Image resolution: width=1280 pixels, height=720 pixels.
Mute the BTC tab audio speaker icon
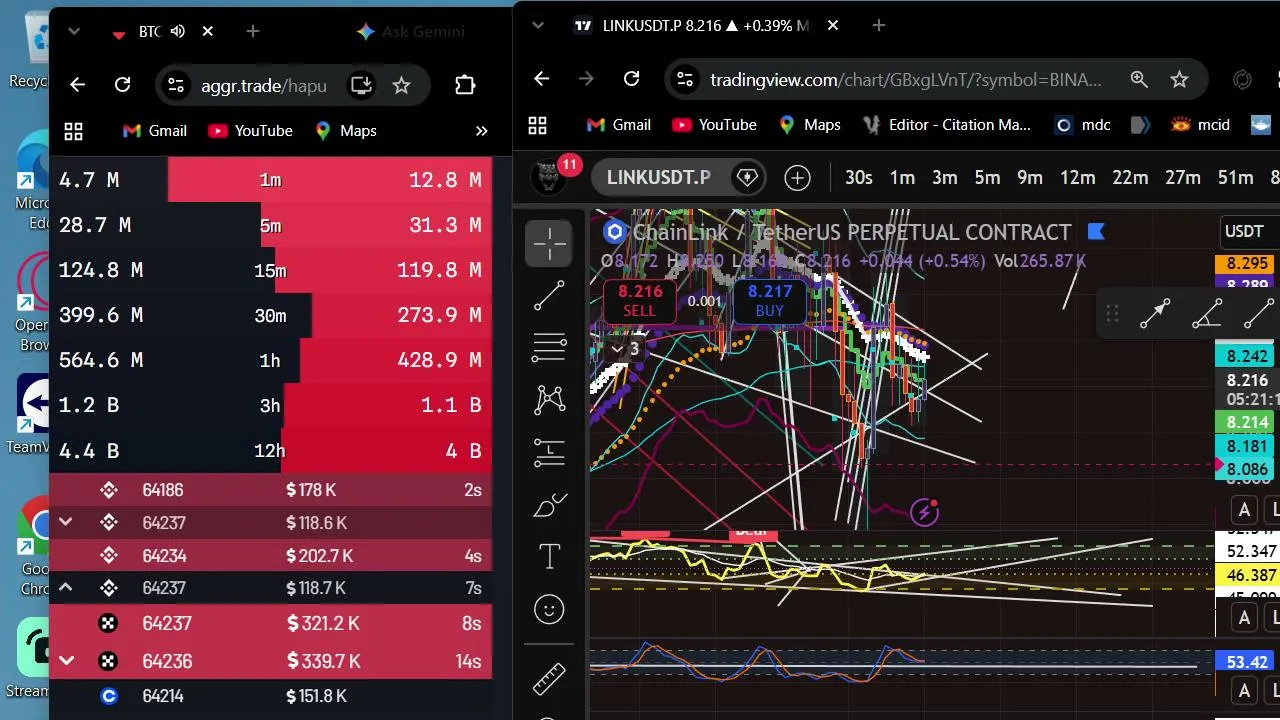[x=178, y=32]
